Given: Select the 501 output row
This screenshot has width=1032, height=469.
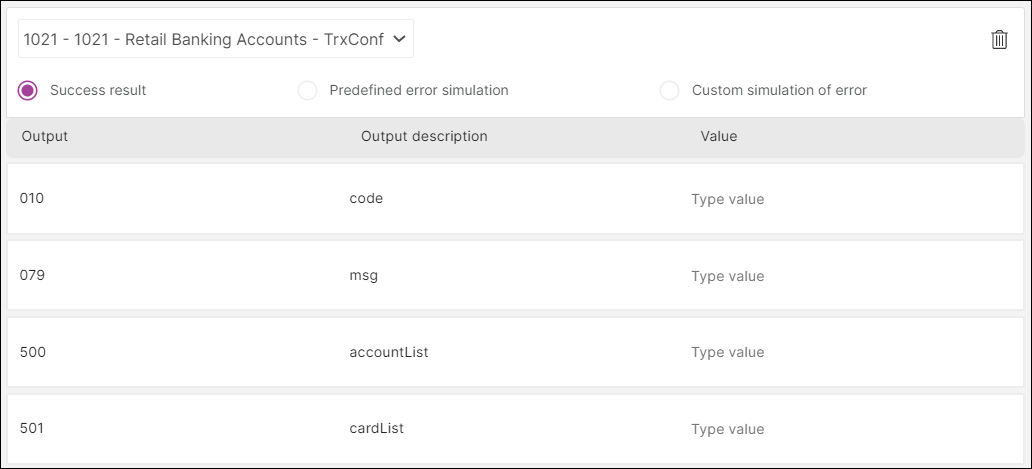Looking at the screenshot, I should (x=515, y=429).
